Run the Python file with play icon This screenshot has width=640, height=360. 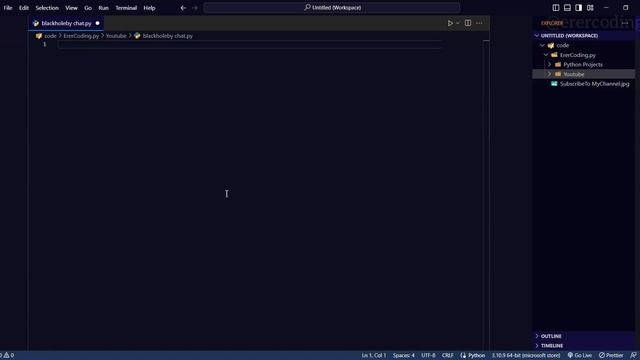tap(450, 23)
